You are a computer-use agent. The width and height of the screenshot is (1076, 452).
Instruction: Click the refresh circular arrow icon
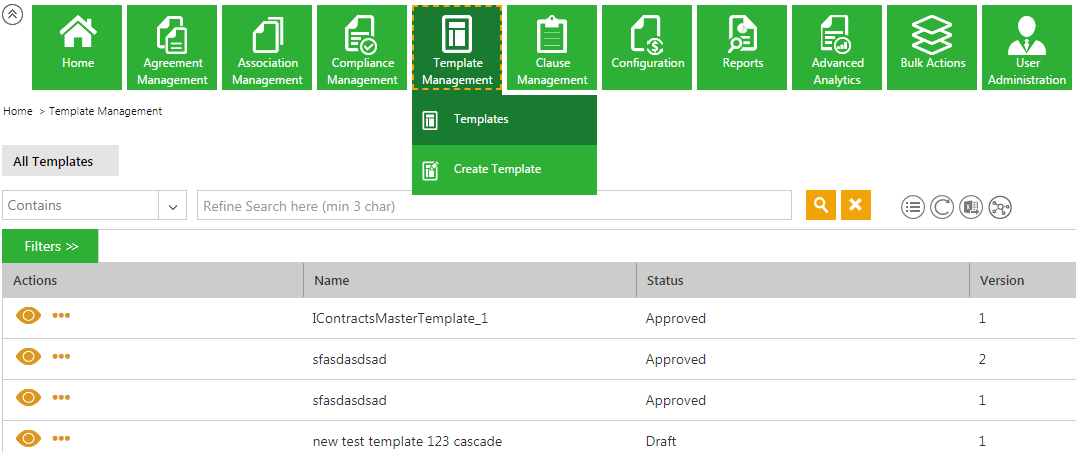point(941,207)
